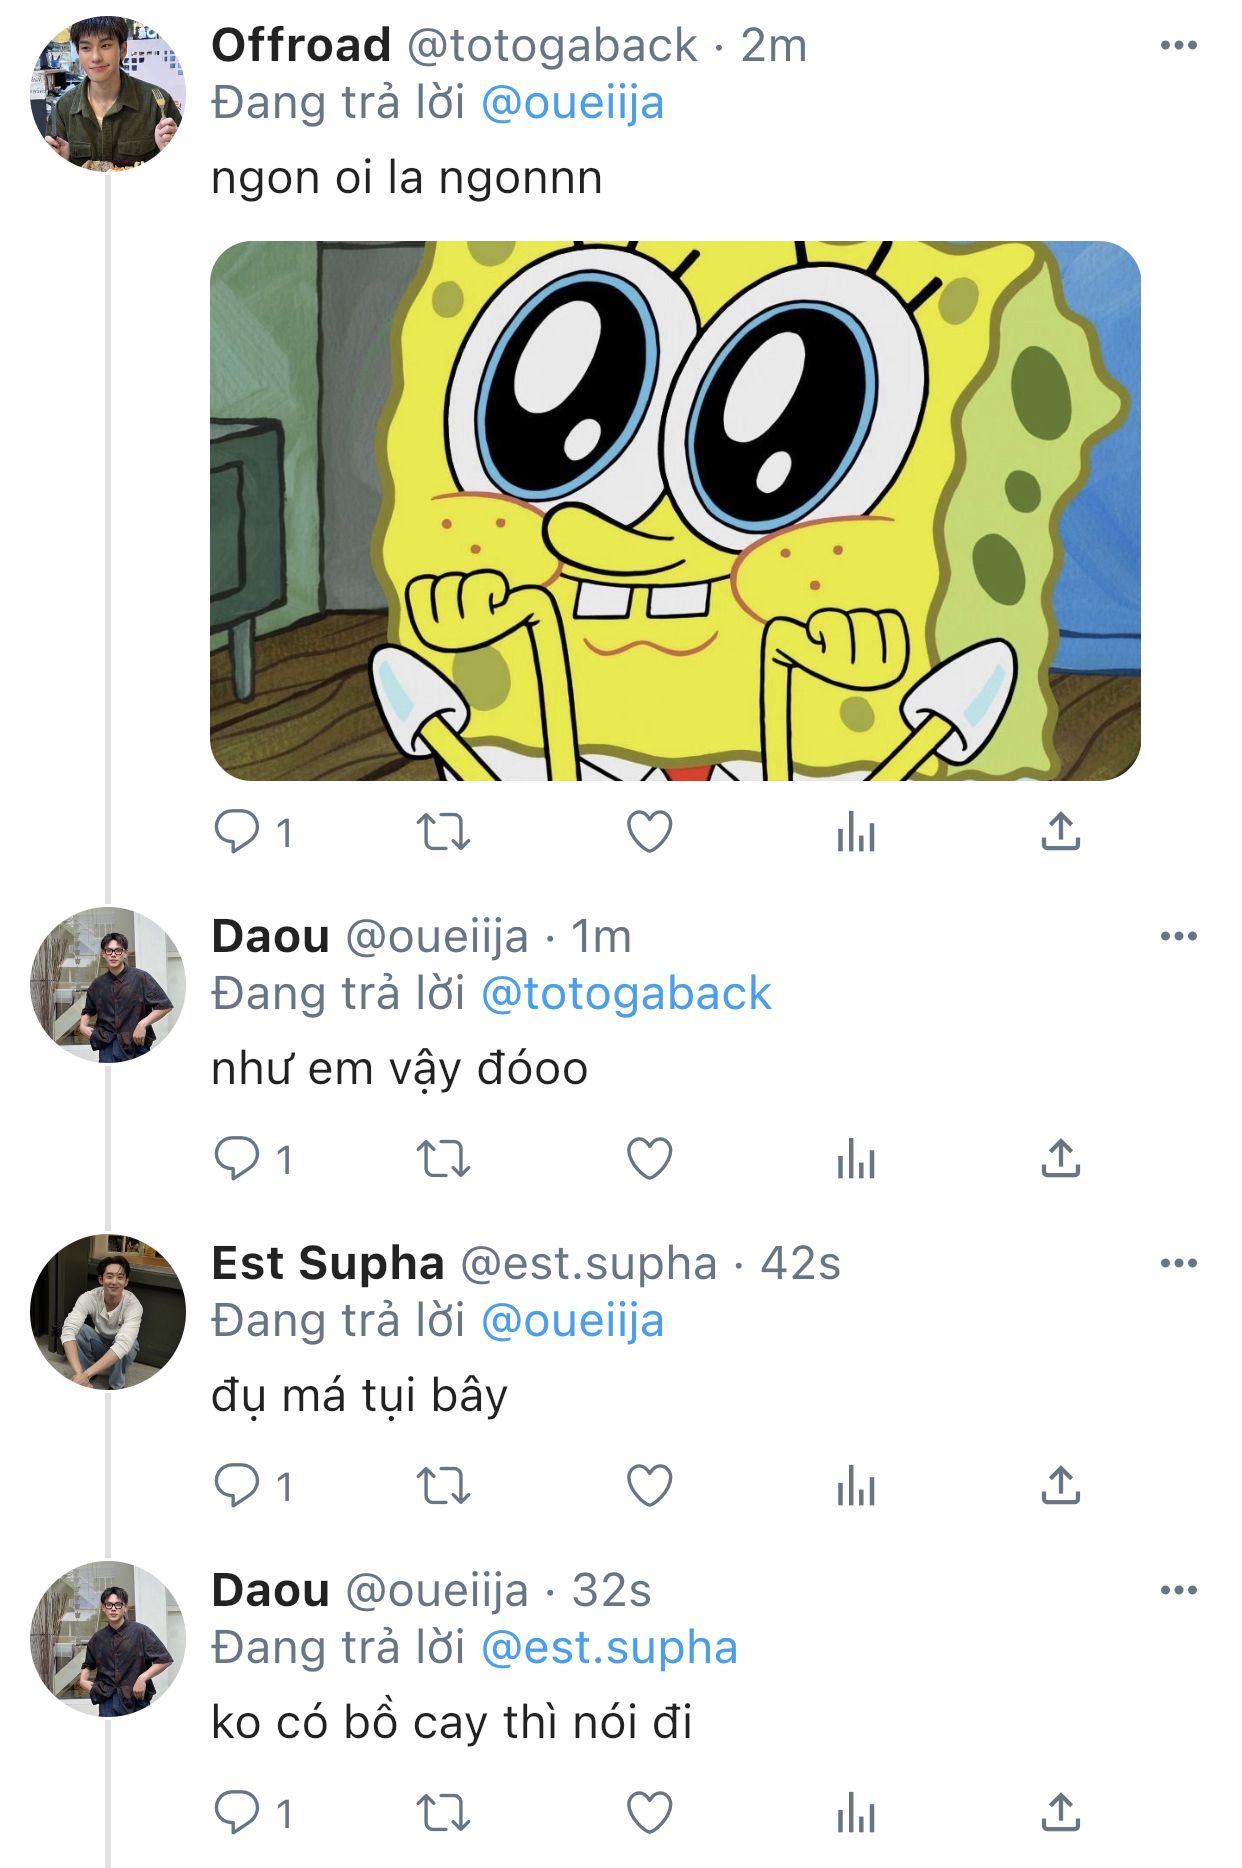The height and width of the screenshot is (1868, 1242).
Task: View analytics on Daou's 32s reply
Action: pos(856,1813)
